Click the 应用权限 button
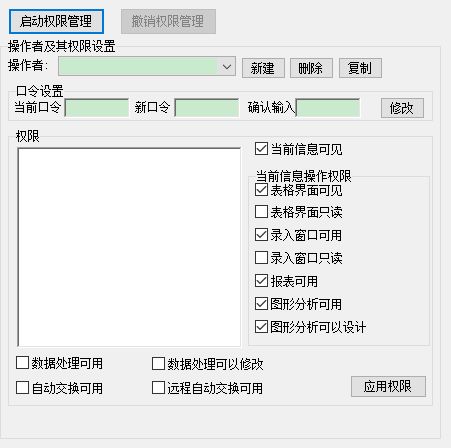 [x=388, y=386]
